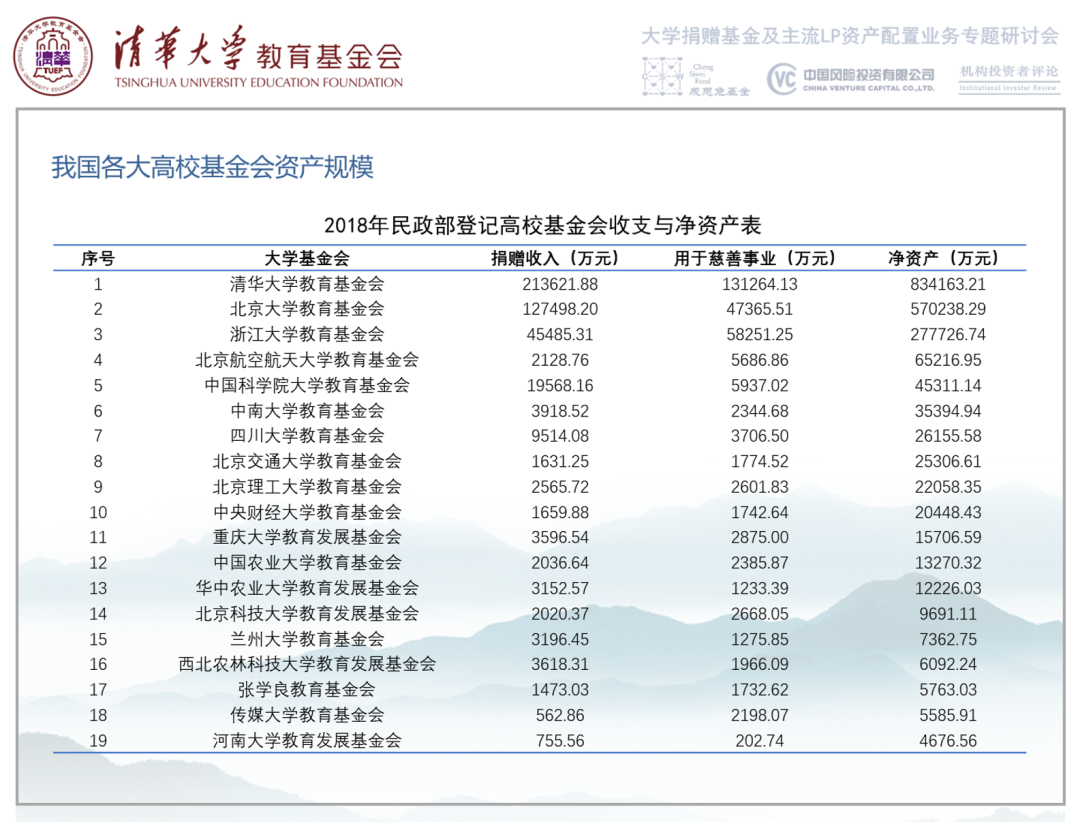Screen dimensions: 1080x822
Task: Click donation income value 3618.31
Action: pyautogui.click(x=560, y=664)
